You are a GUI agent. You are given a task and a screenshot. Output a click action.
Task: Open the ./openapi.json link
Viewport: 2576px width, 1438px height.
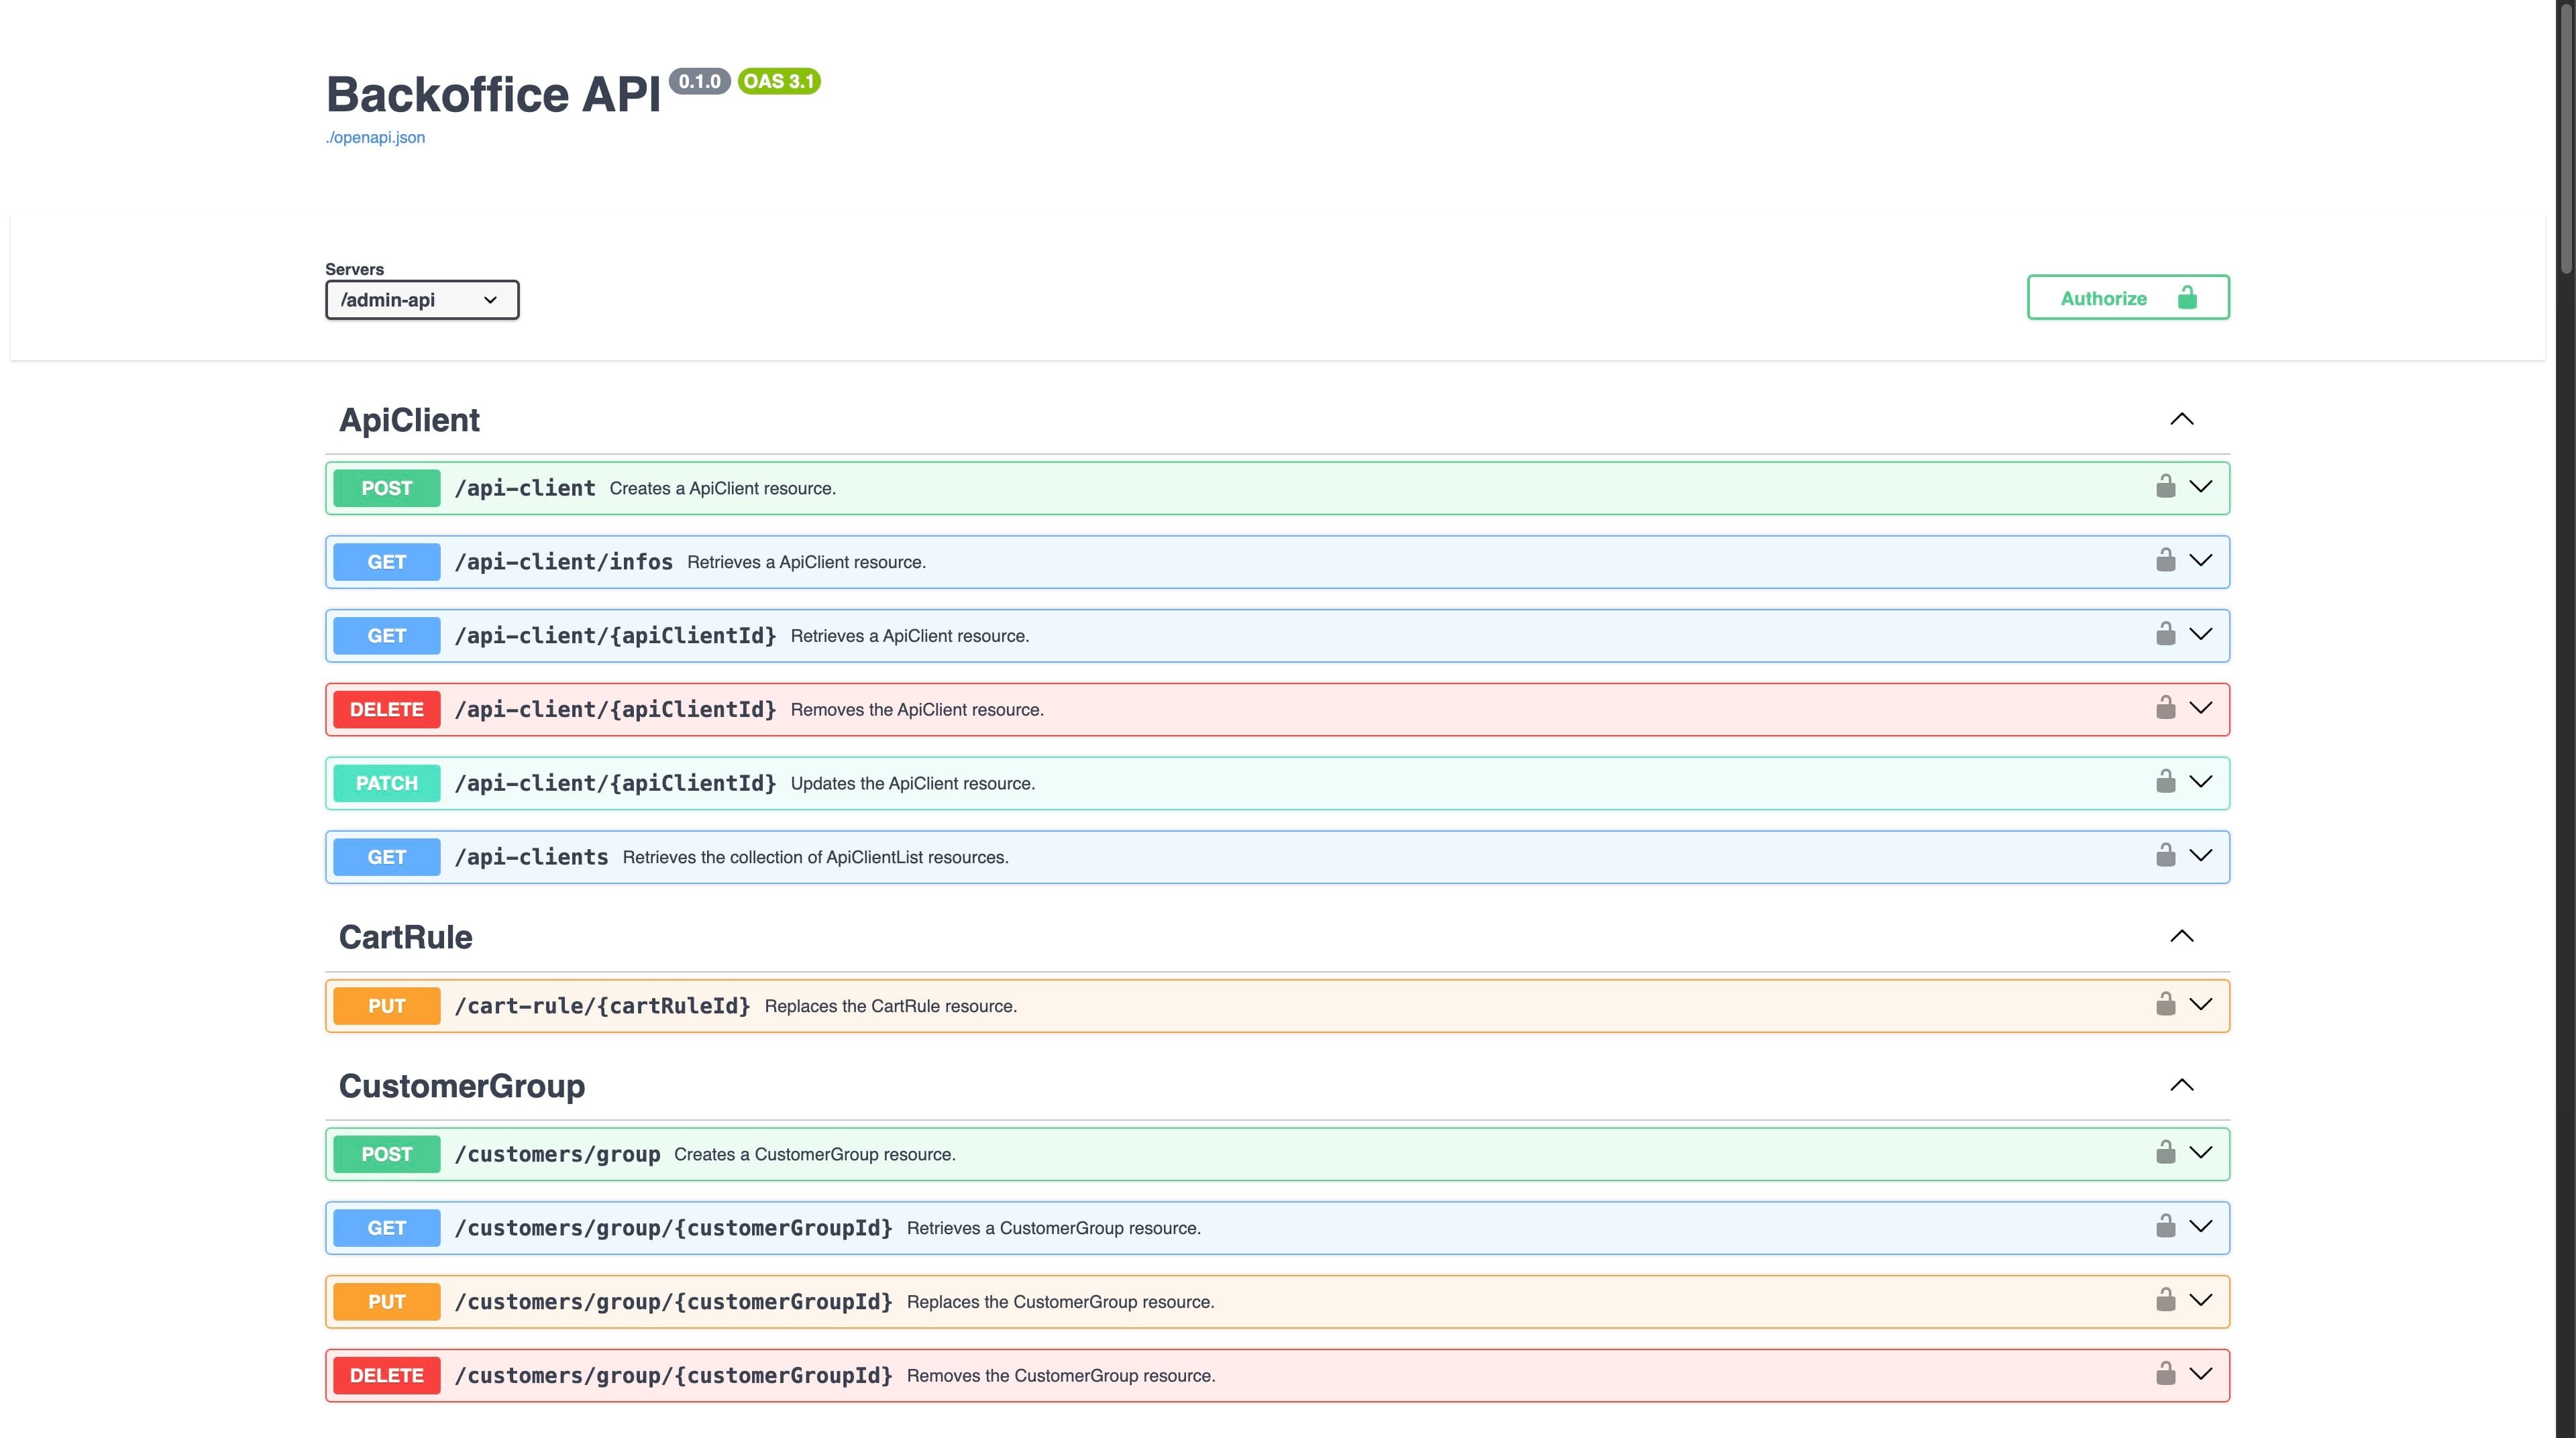(x=375, y=138)
